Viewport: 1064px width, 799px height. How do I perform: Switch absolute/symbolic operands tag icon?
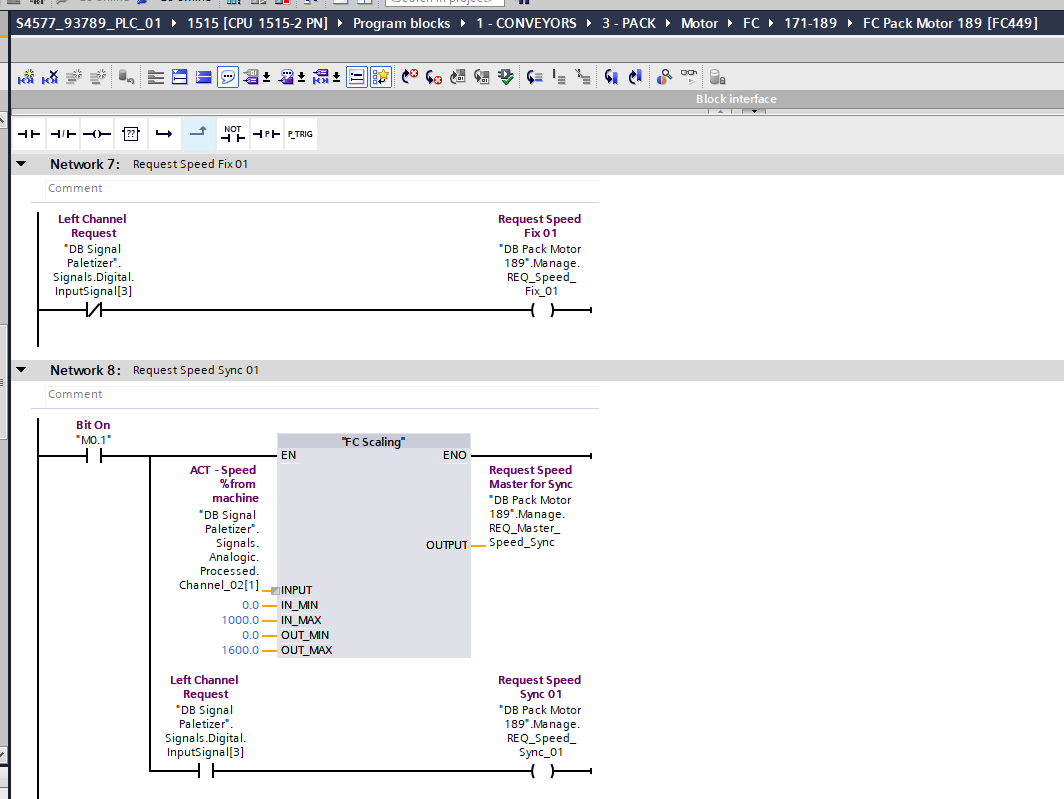point(251,77)
